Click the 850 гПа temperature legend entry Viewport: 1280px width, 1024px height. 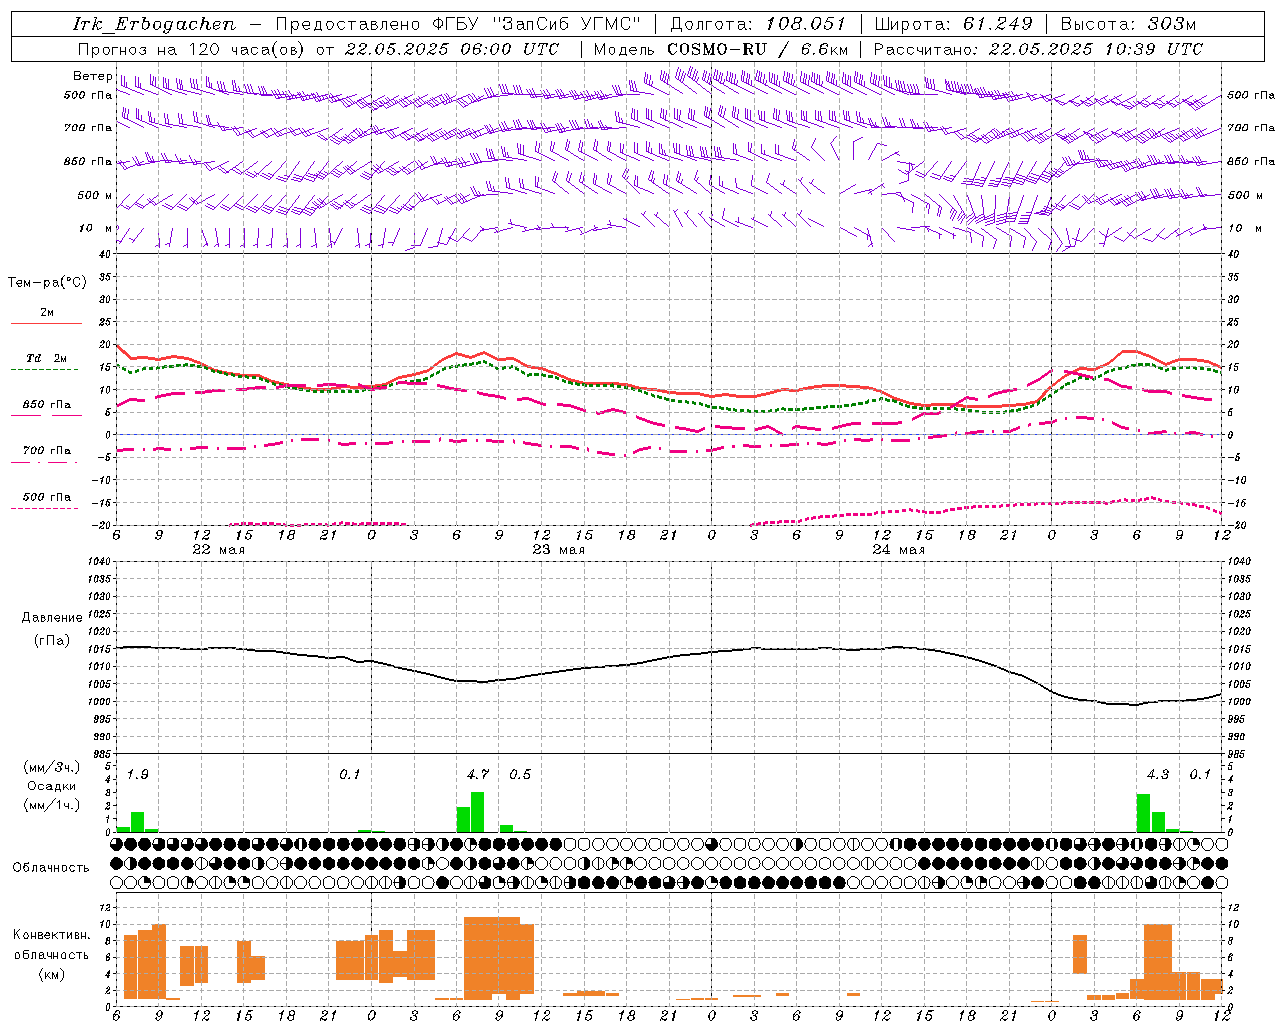pyautogui.click(x=47, y=405)
